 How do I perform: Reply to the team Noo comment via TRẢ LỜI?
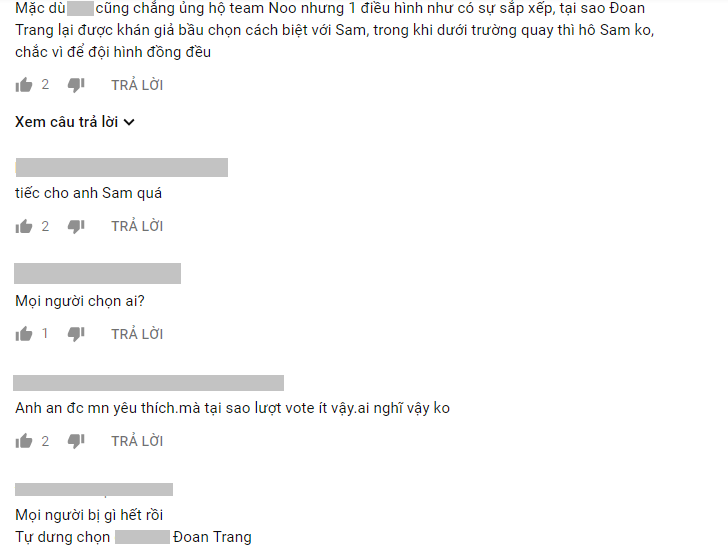137,85
